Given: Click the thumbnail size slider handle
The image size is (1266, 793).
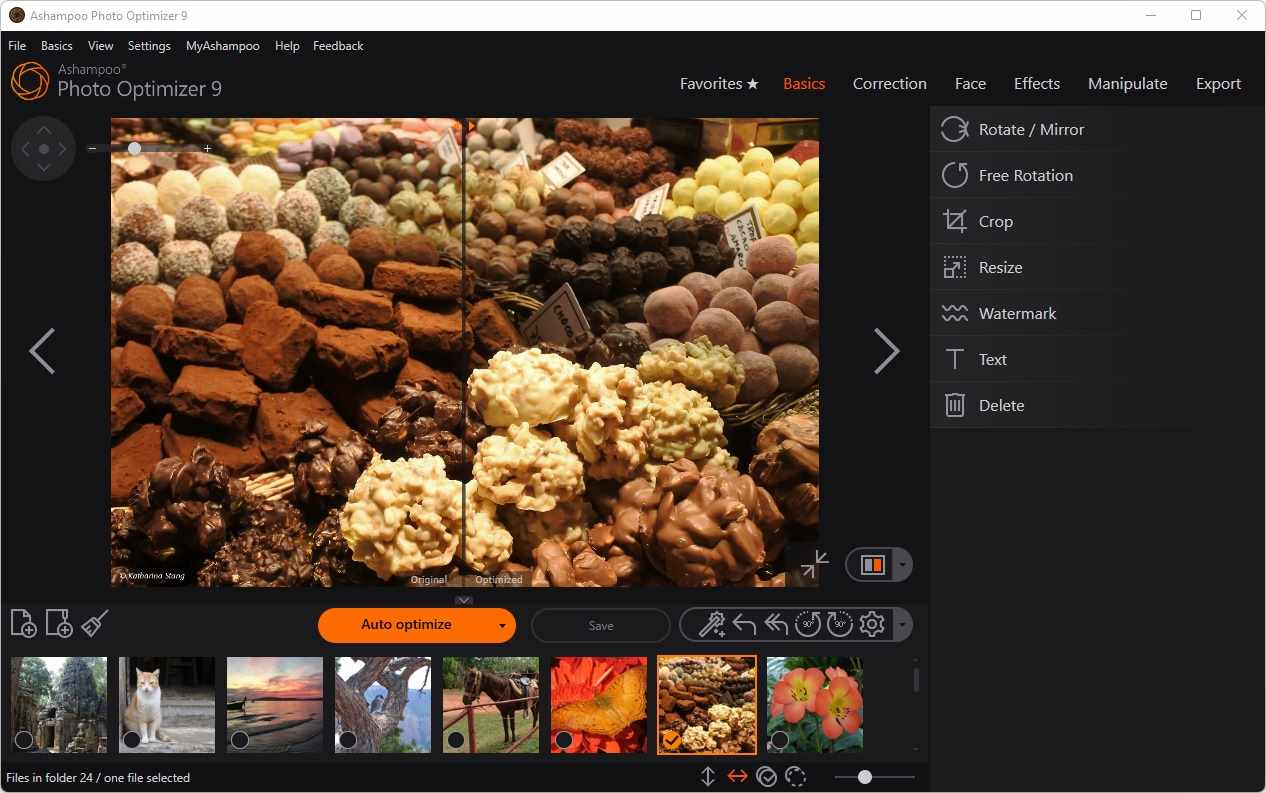Looking at the screenshot, I should pyautogui.click(x=865, y=777).
